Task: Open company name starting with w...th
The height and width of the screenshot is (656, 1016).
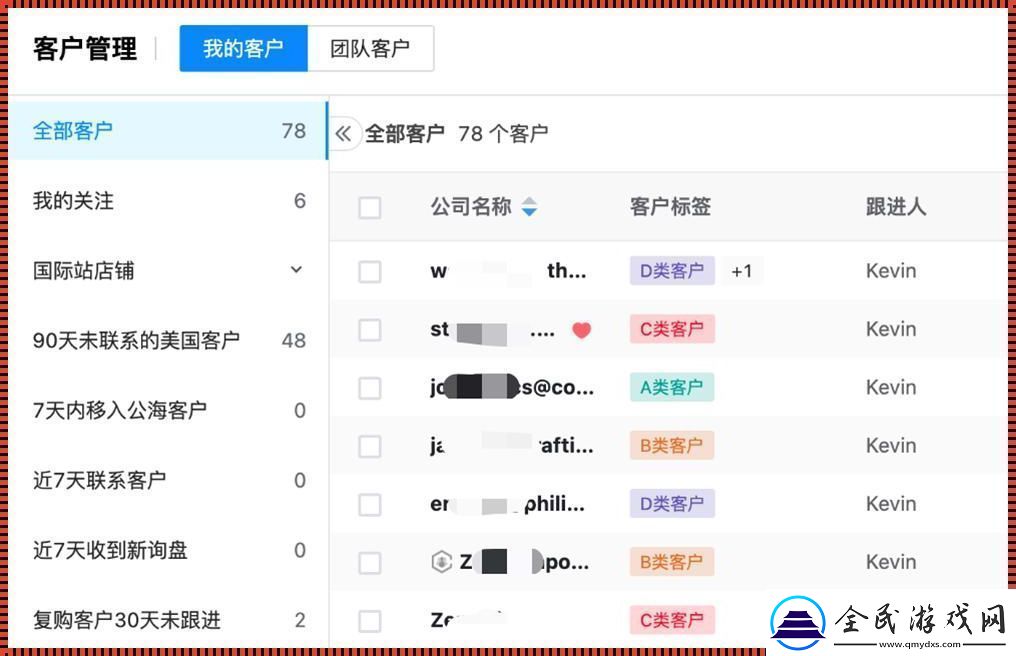Action: pos(509,271)
